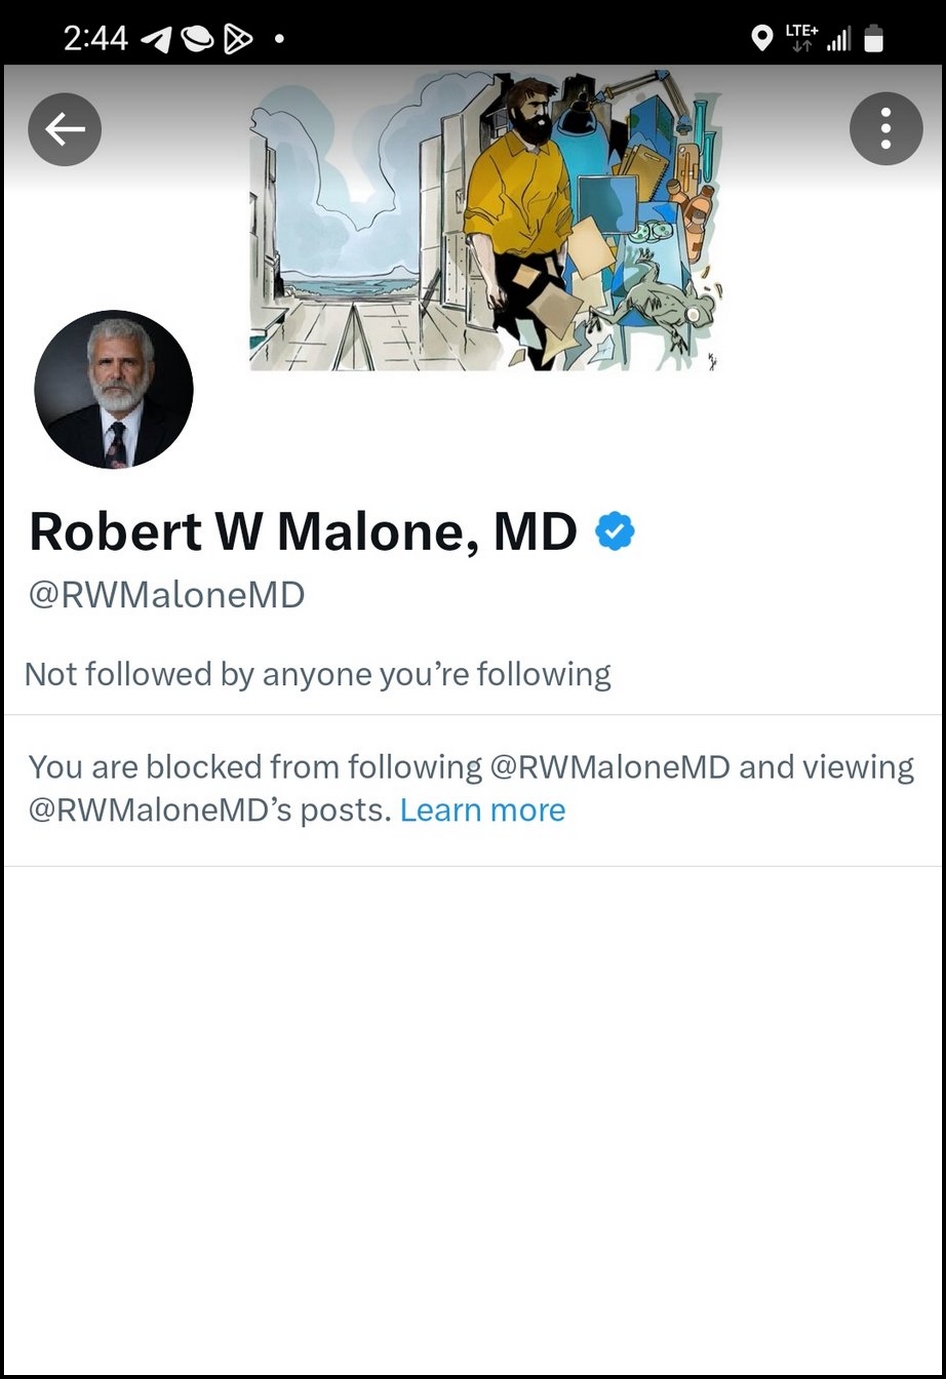Tap the Telegram notification icon in status bar
The image size is (946, 1379).
coord(155,39)
